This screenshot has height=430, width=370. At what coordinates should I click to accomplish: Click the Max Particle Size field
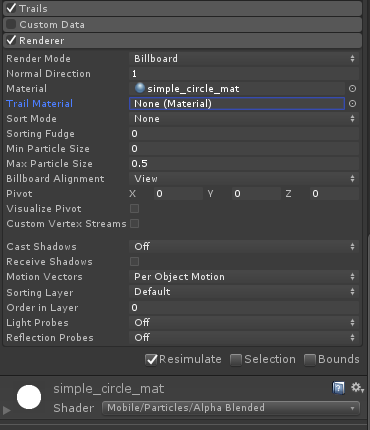point(244,164)
